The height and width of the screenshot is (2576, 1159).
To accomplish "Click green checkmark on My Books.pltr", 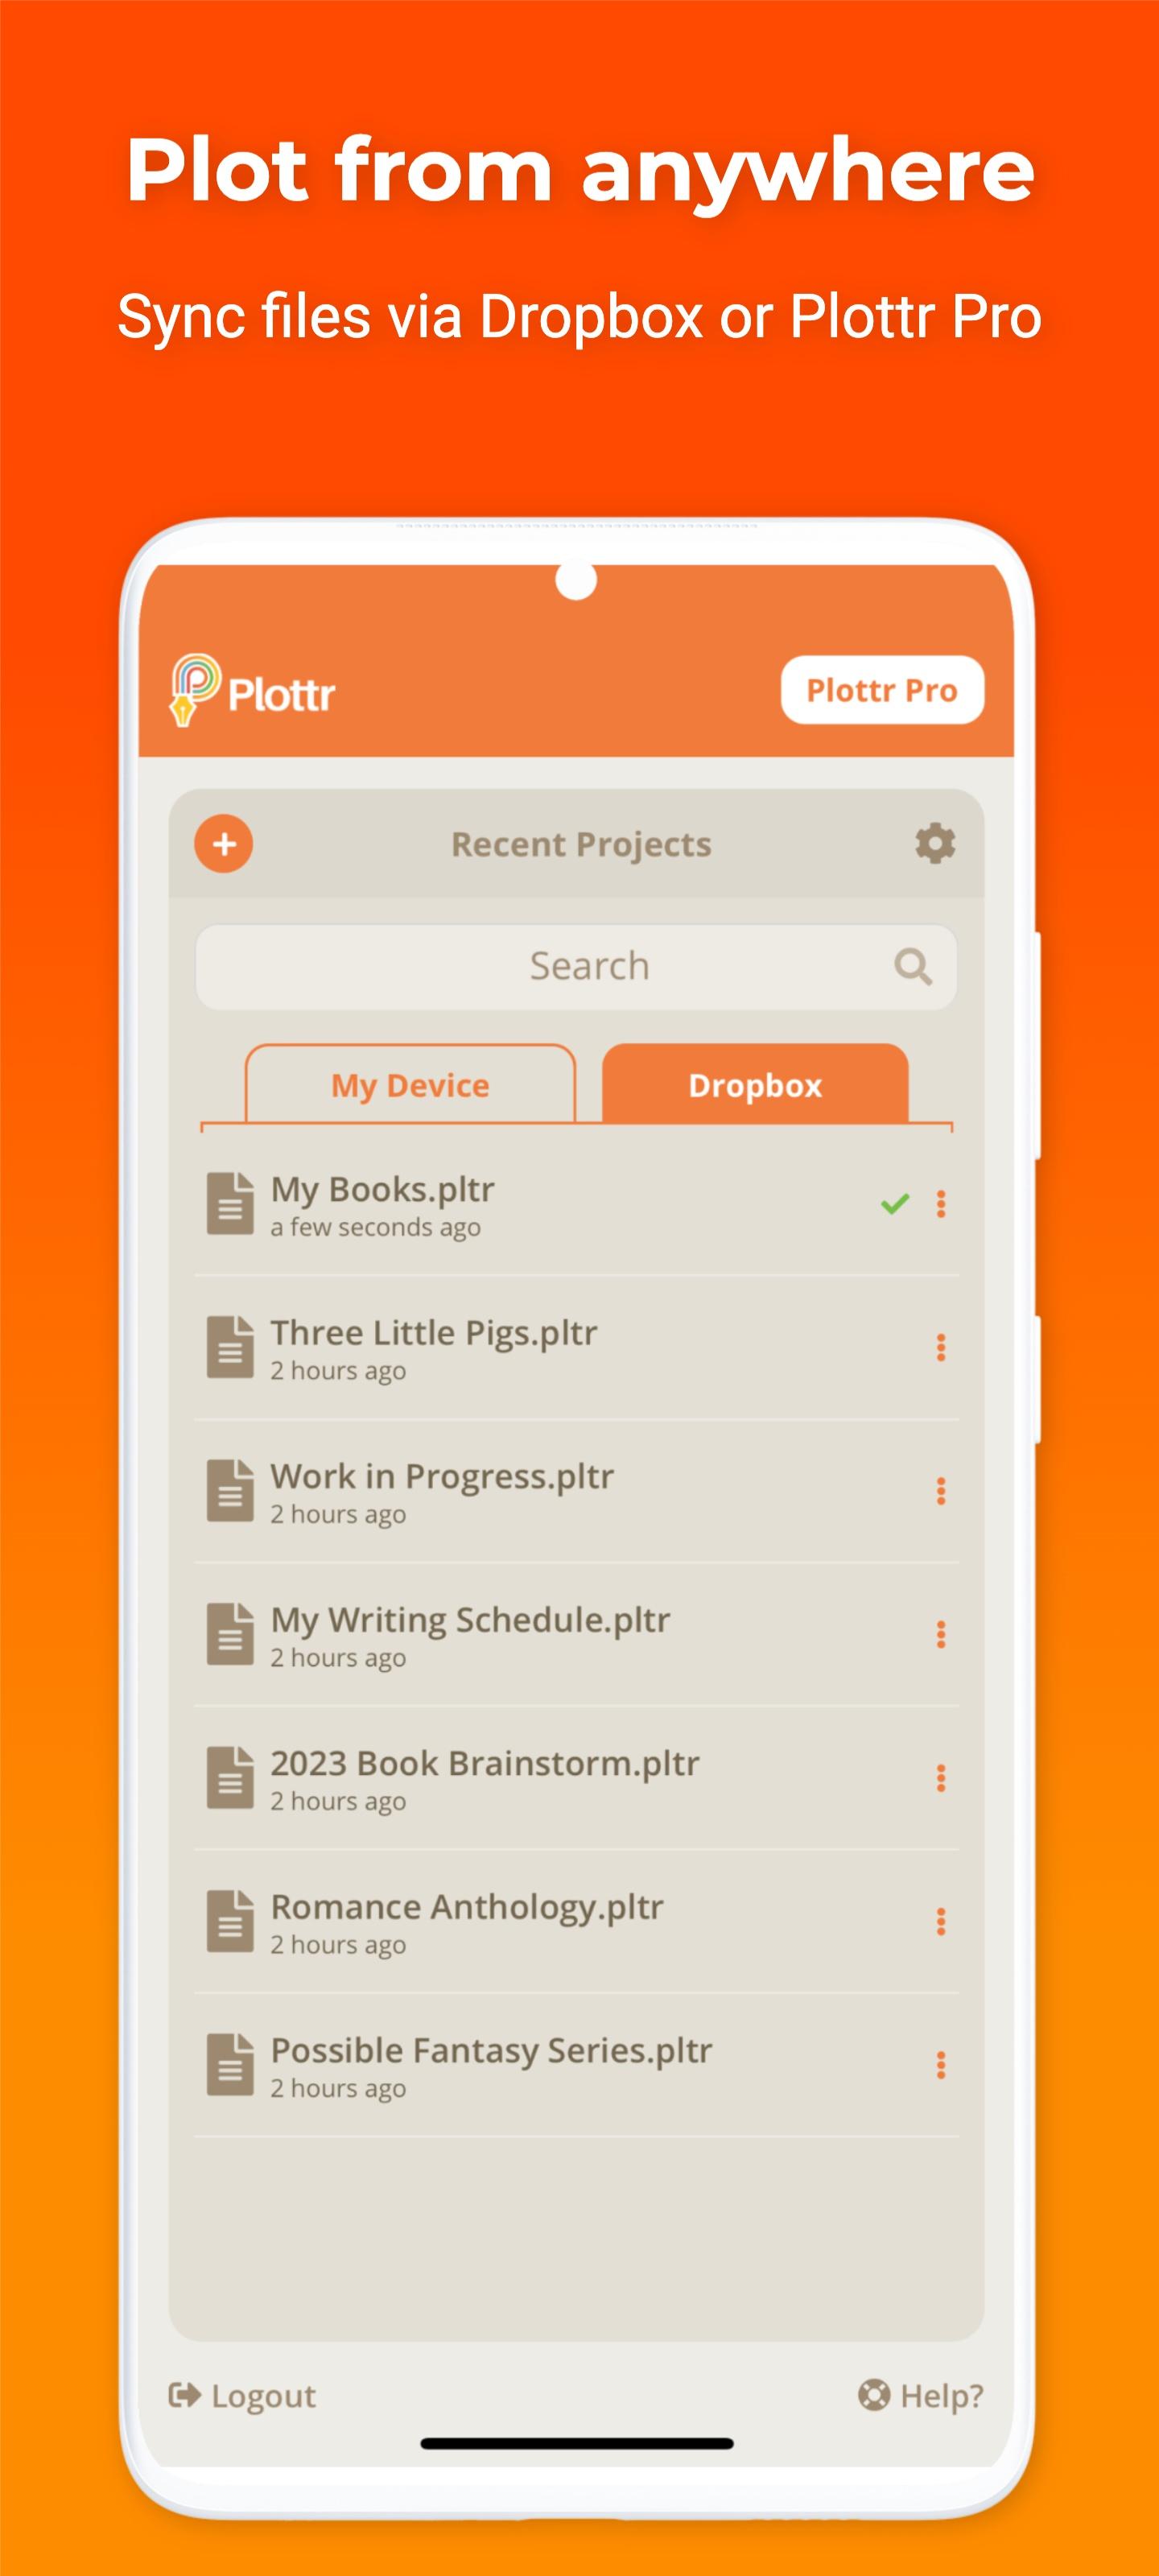I will pyautogui.click(x=895, y=1204).
